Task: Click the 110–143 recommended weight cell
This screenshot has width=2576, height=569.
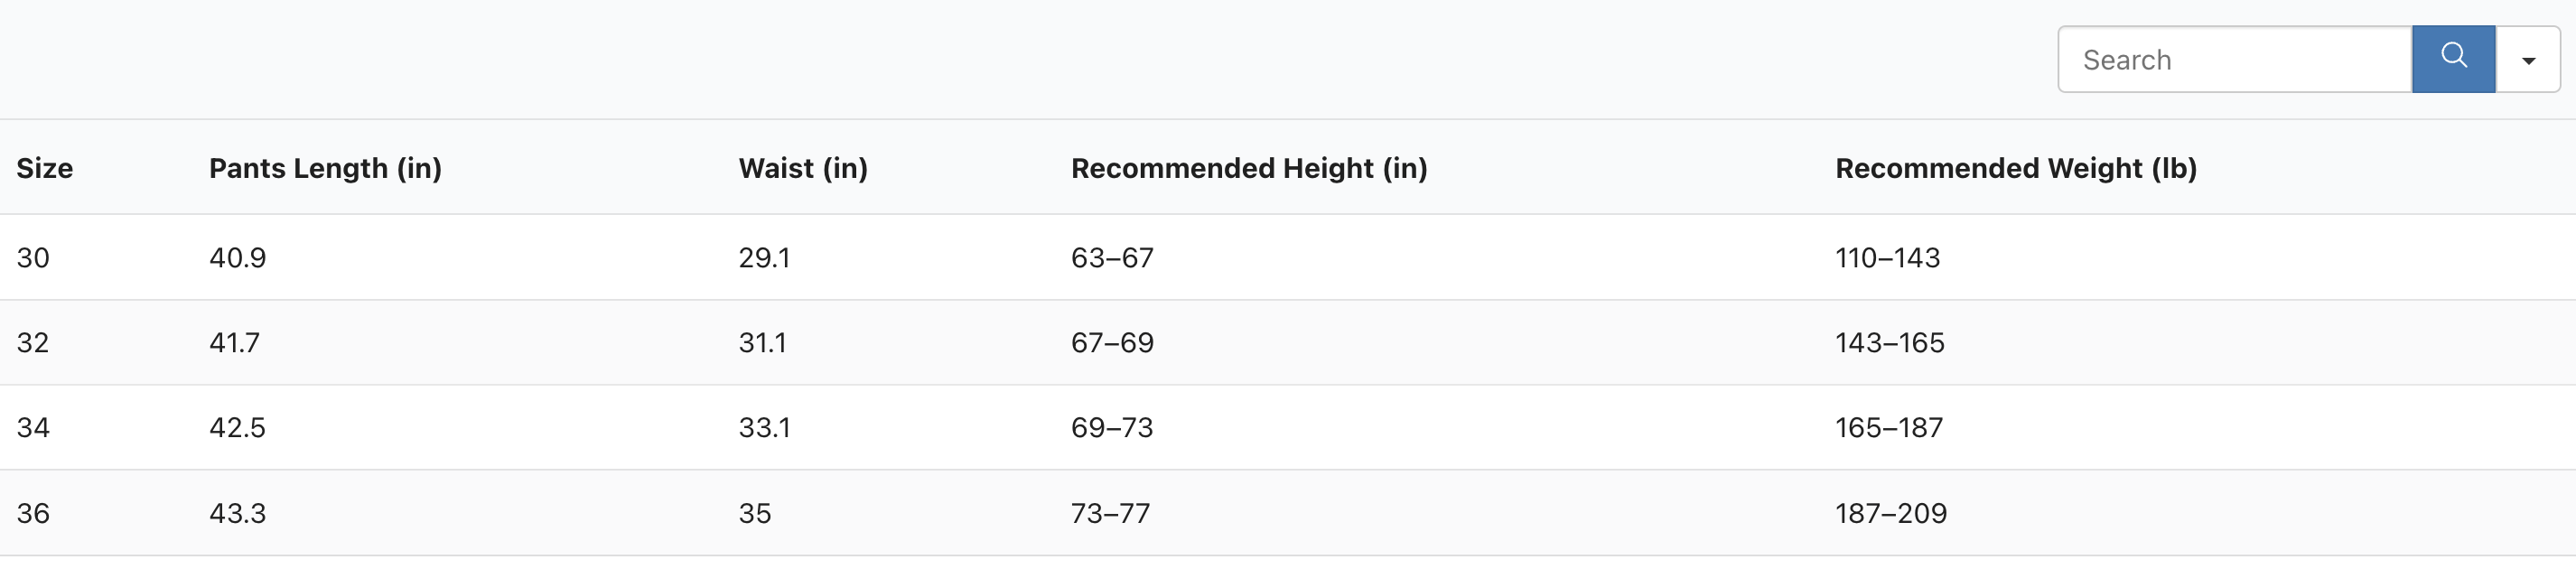Action: (1887, 258)
